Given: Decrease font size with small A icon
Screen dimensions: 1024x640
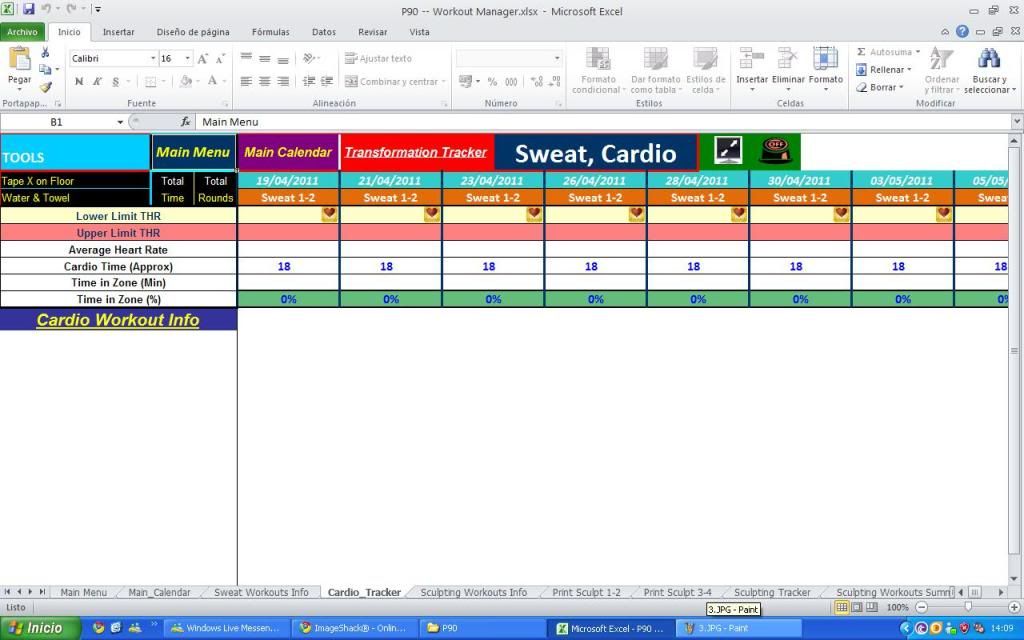Looking at the screenshot, I should coord(220,59).
